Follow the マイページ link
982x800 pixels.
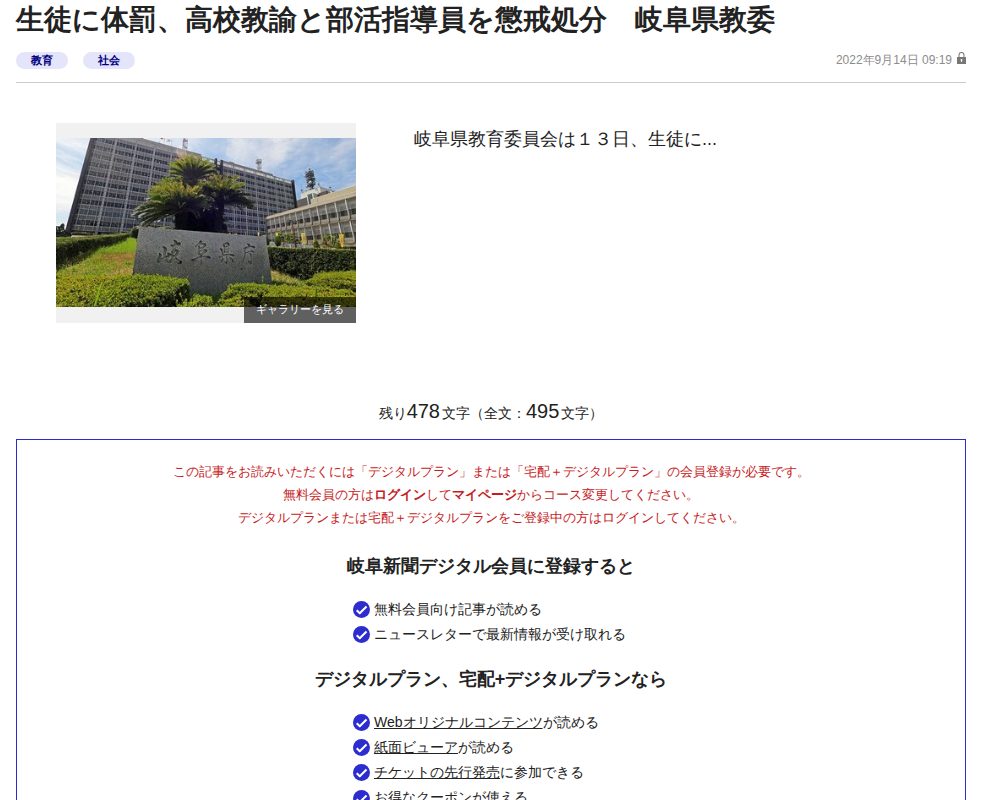pyautogui.click(x=484, y=495)
